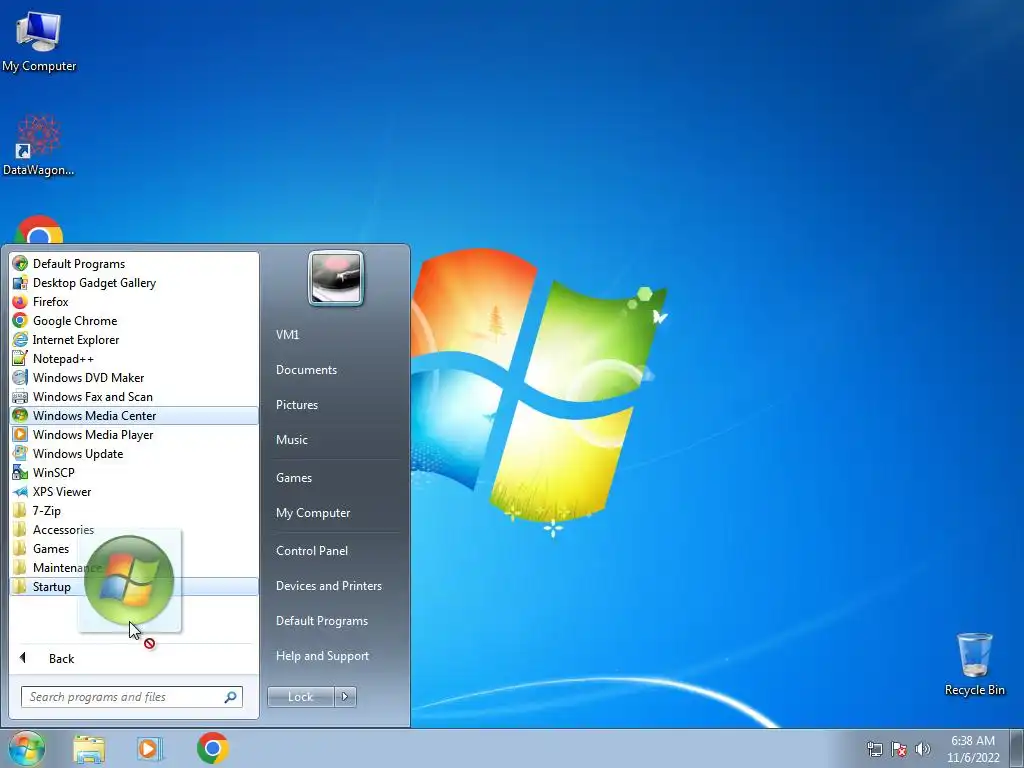Image resolution: width=1024 pixels, height=768 pixels.
Task: Open VM1 user folder
Action: click(287, 334)
